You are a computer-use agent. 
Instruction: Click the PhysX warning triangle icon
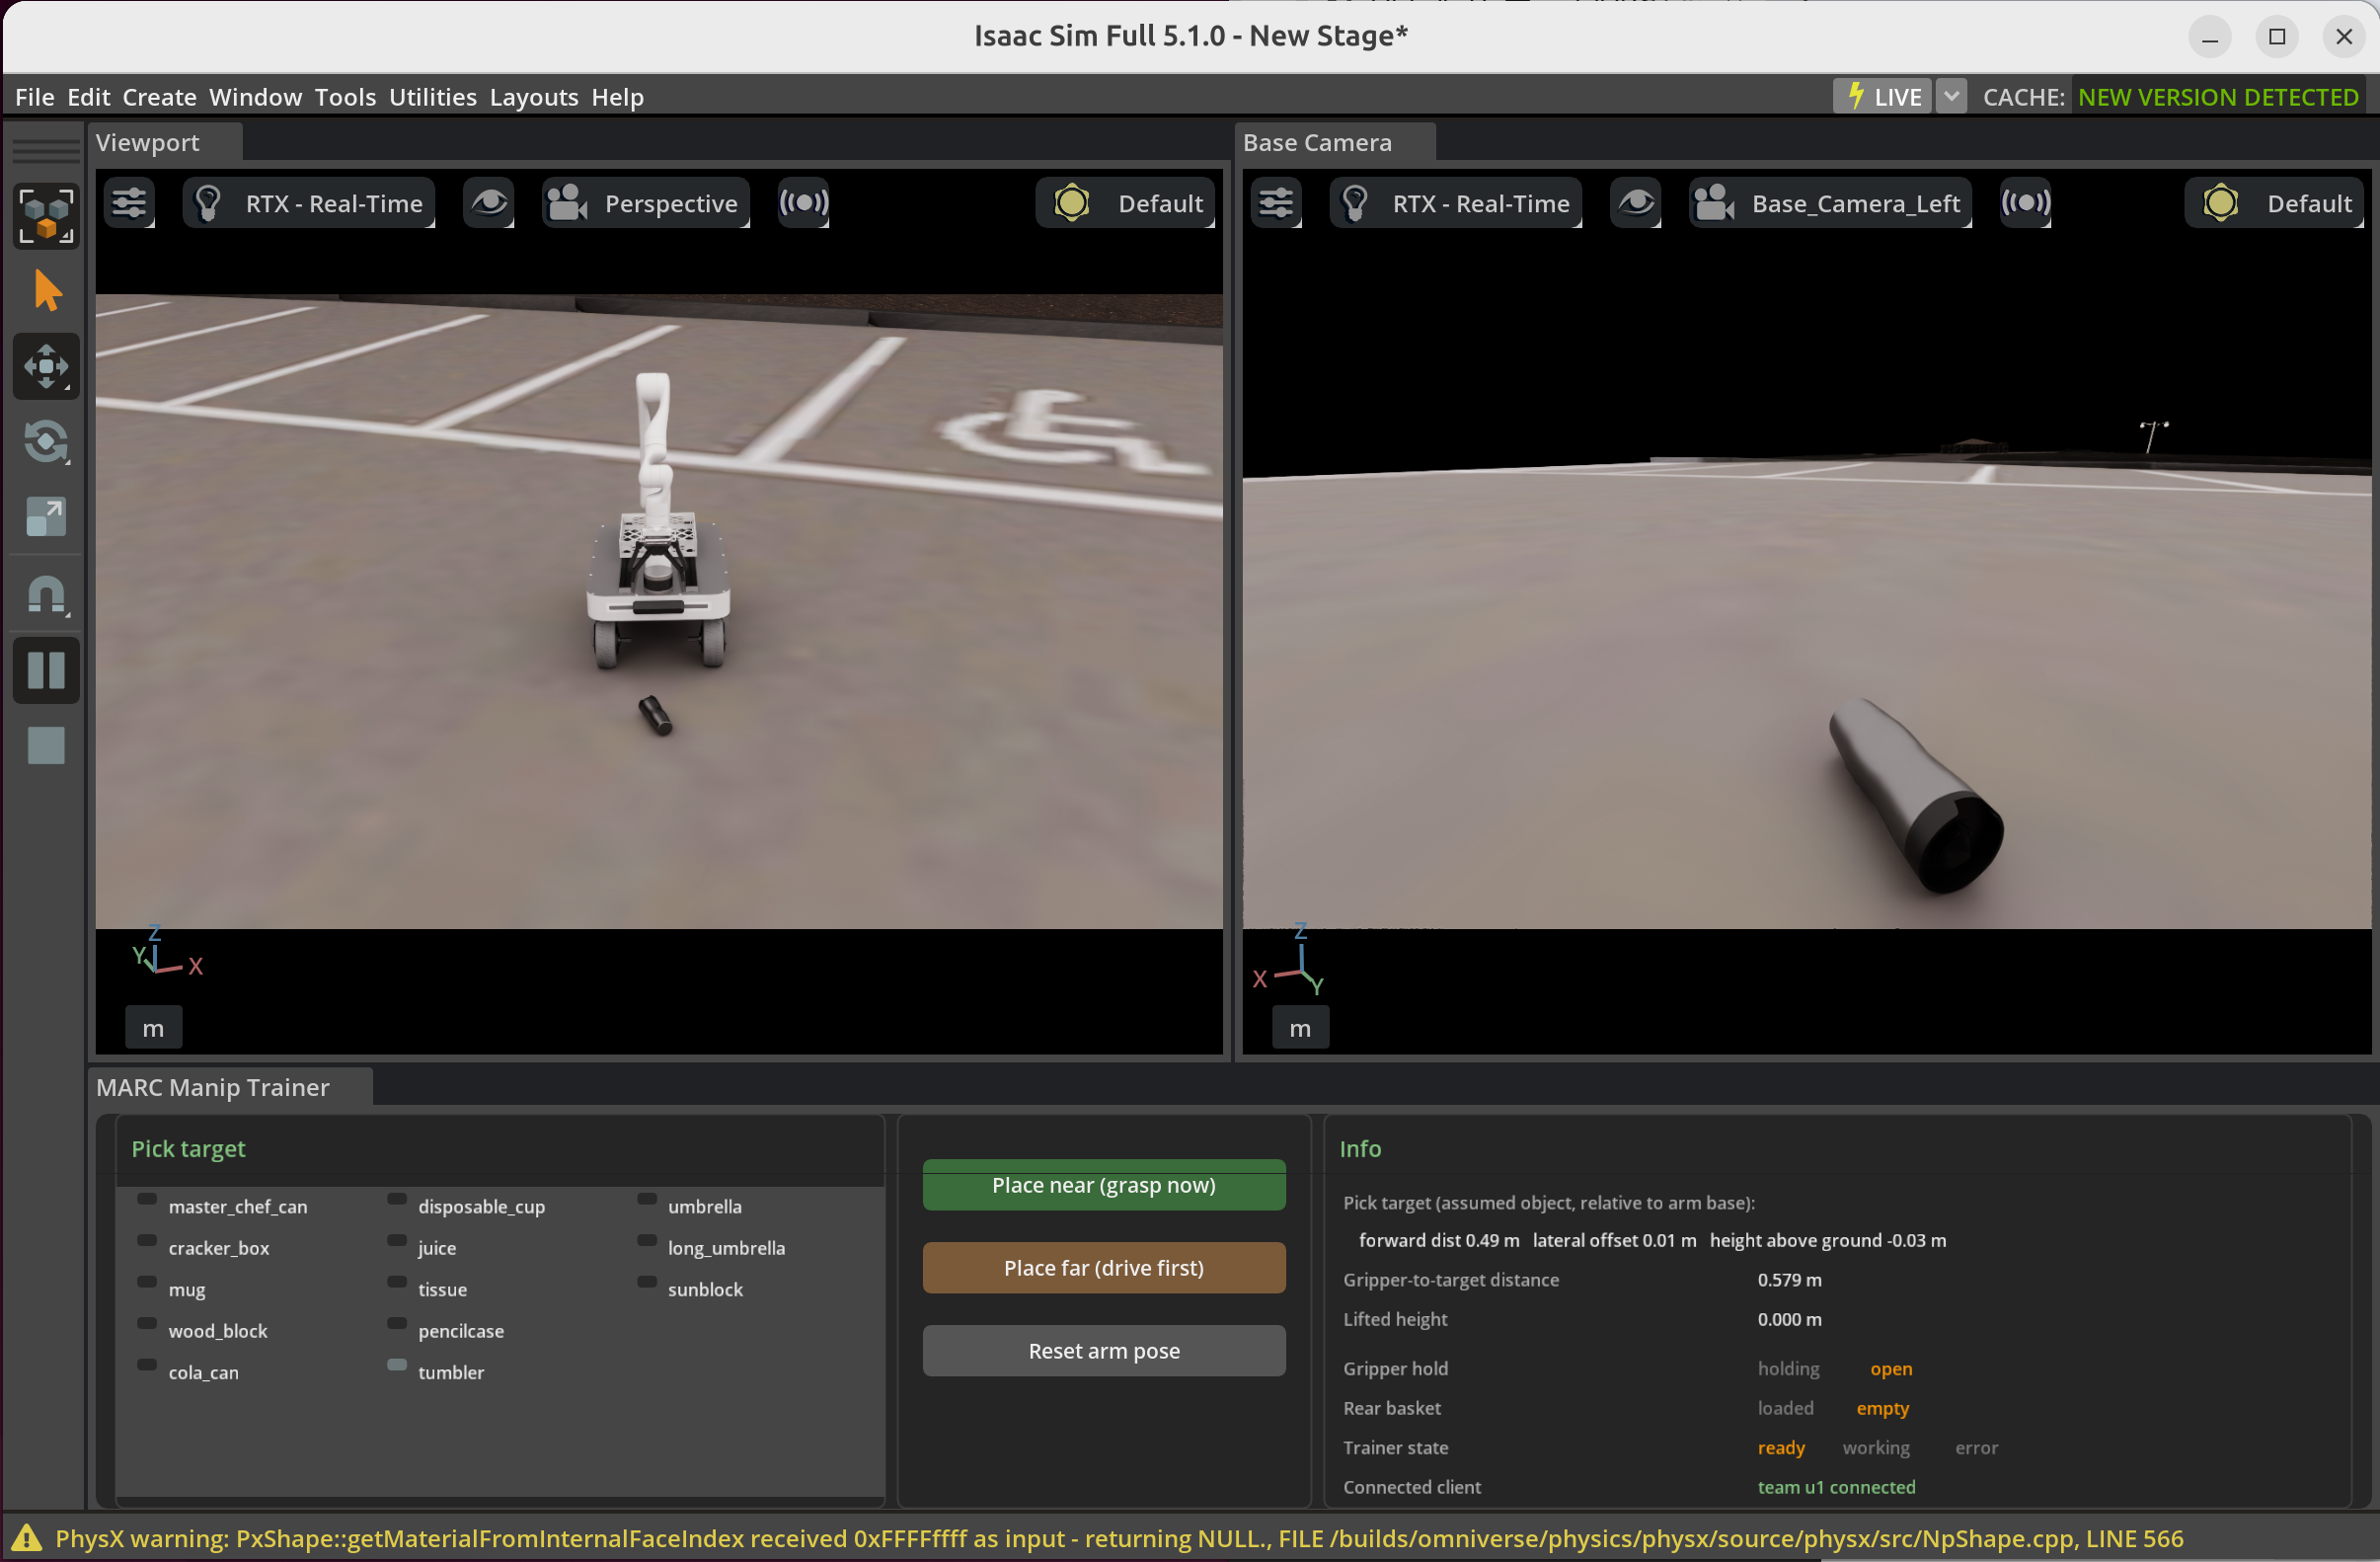26,1538
